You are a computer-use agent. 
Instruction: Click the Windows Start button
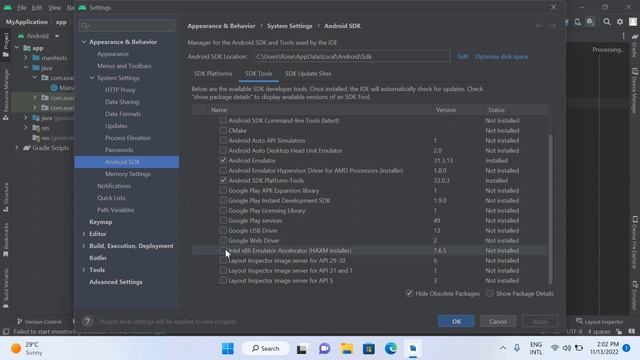point(228,349)
